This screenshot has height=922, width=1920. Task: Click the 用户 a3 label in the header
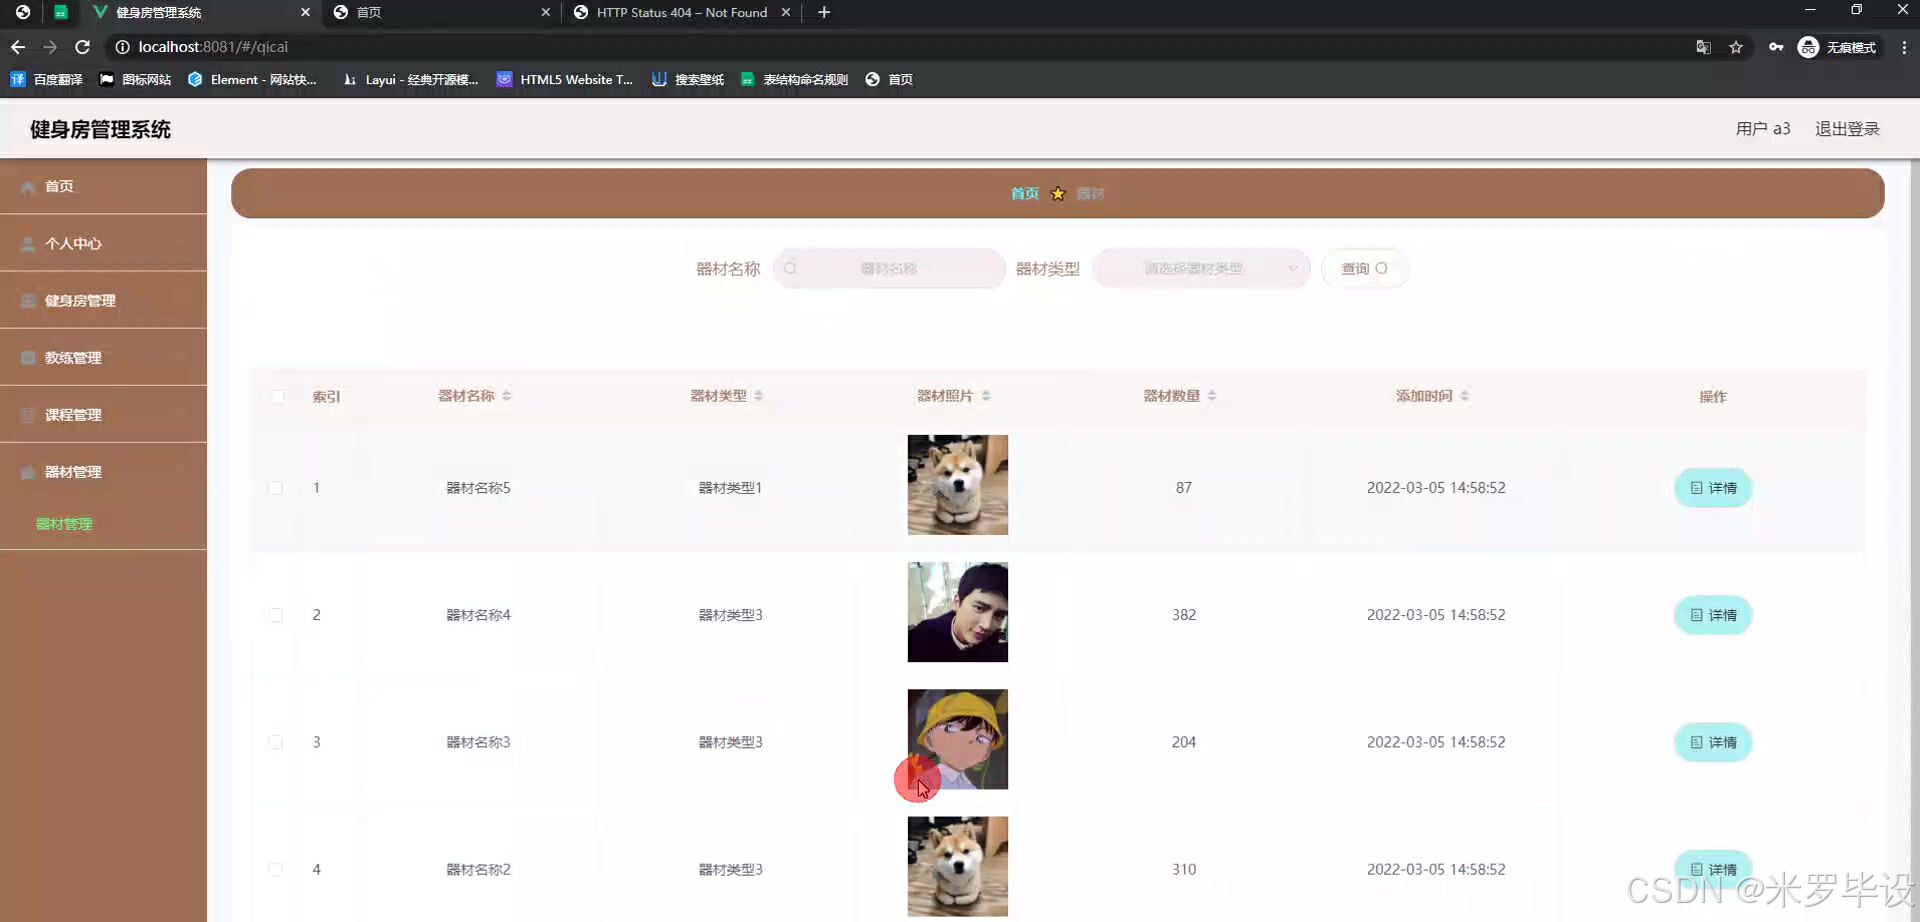(x=1763, y=129)
